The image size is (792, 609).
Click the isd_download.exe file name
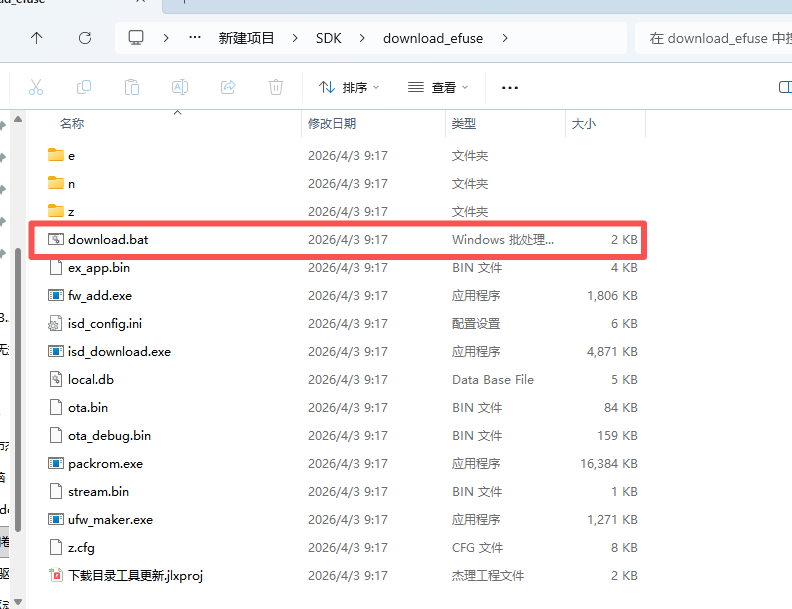tap(119, 351)
